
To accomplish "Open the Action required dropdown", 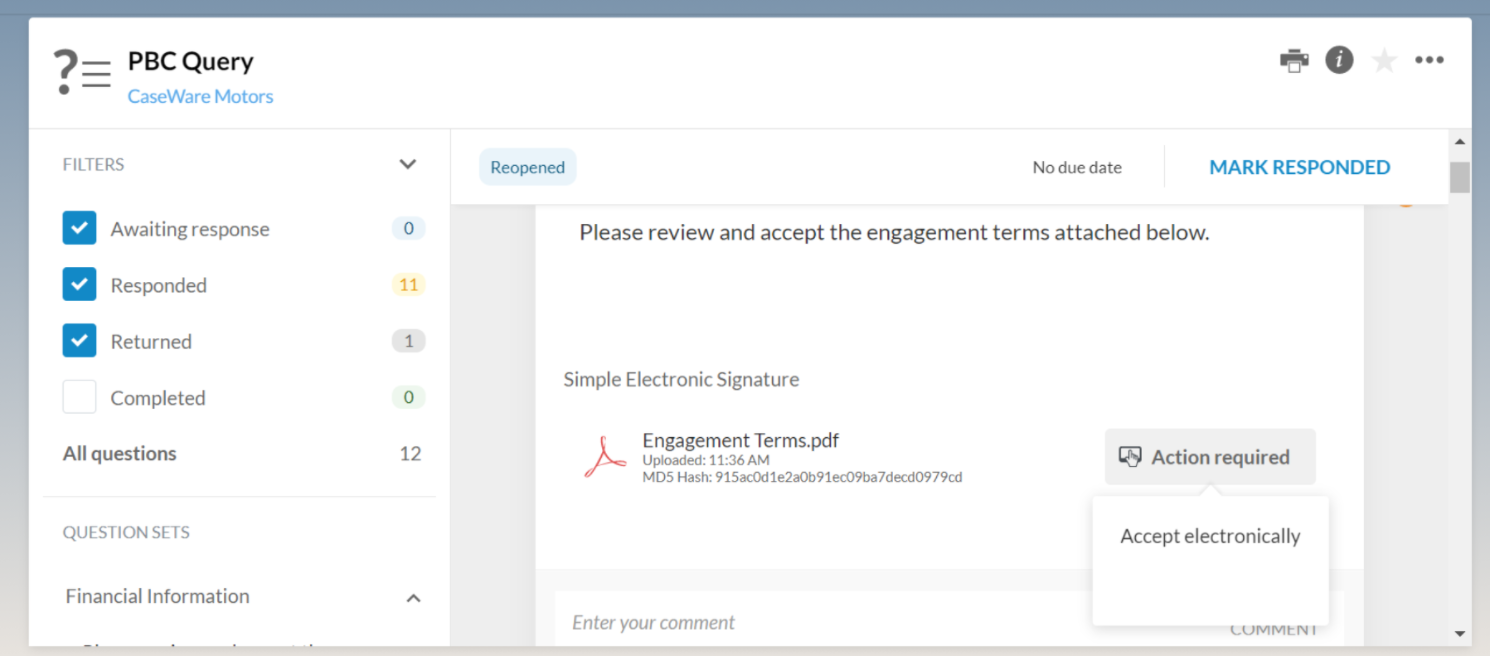I will pos(1210,456).
